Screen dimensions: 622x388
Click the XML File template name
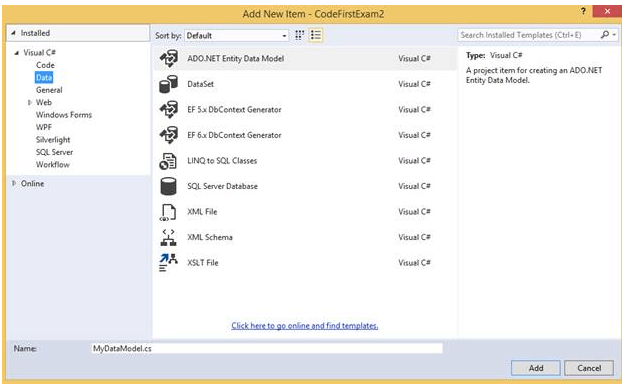click(x=202, y=212)
